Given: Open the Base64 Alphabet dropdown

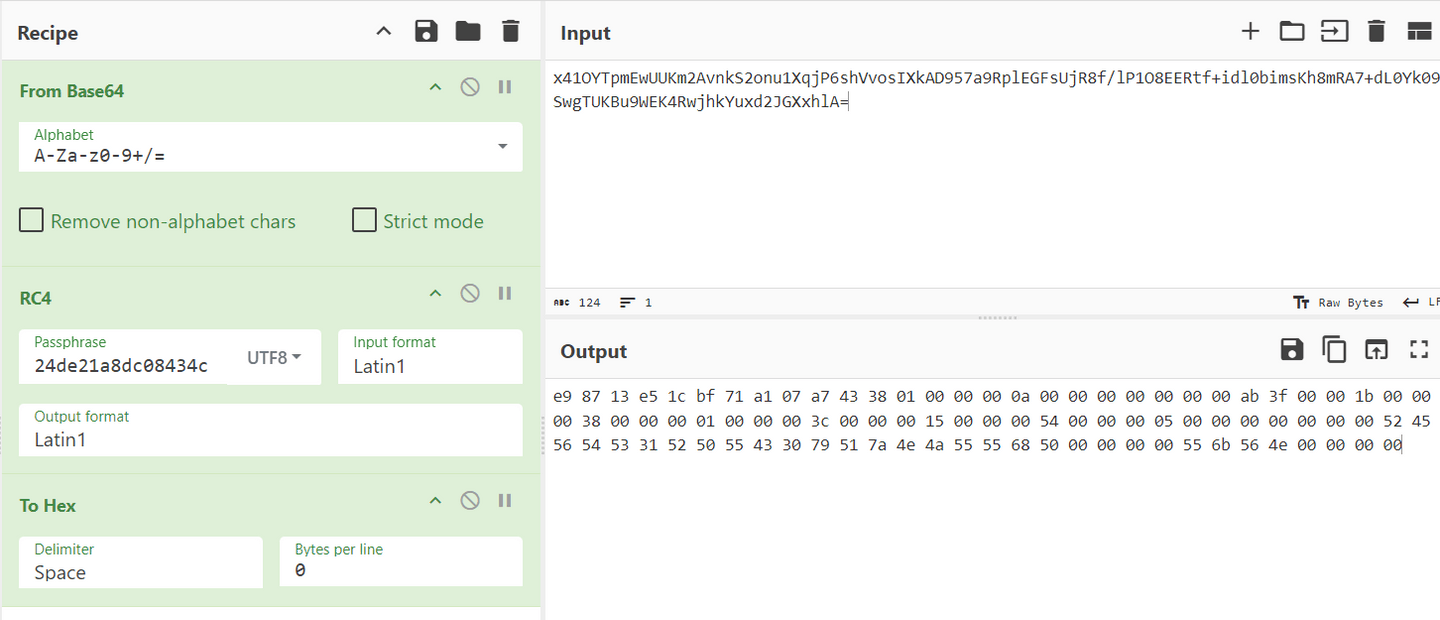Looking at the screenshot, I should pos(502,147).
